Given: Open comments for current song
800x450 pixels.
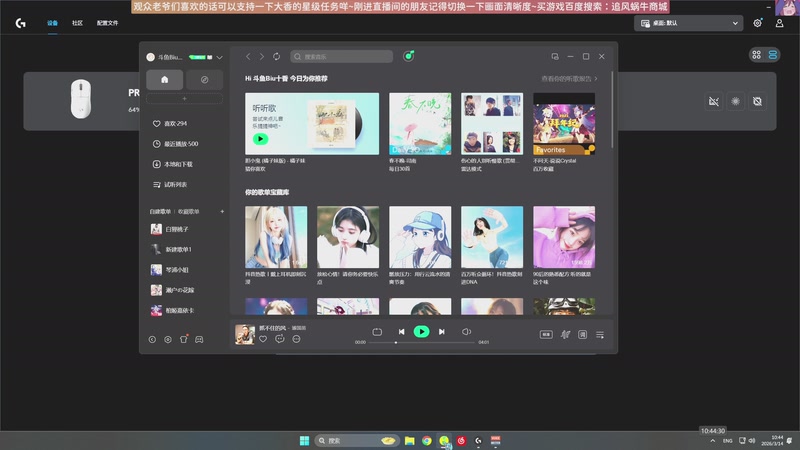Looking at the screenshot, I should click(x=280, y=339).
